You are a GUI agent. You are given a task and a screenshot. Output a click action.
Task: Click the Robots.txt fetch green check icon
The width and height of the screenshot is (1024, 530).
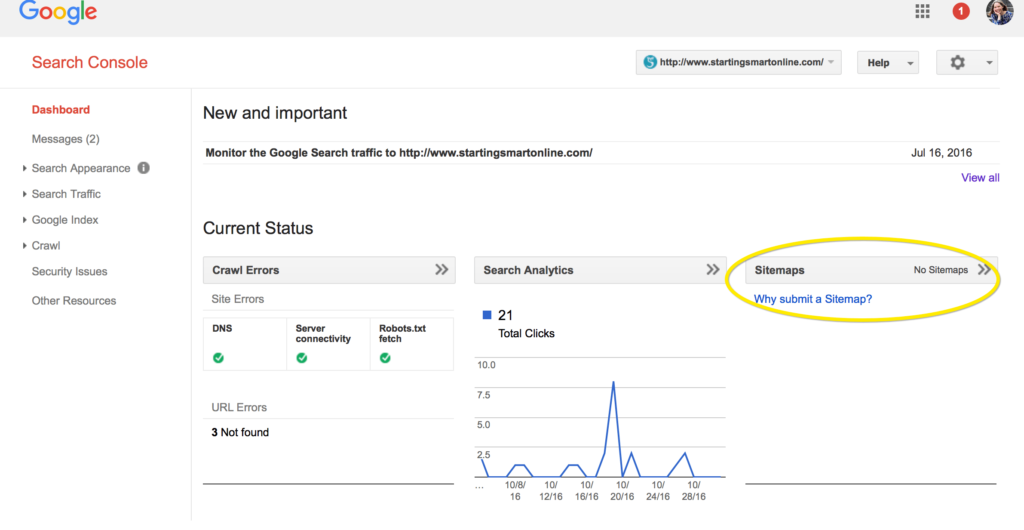click(x=385, y=358)
